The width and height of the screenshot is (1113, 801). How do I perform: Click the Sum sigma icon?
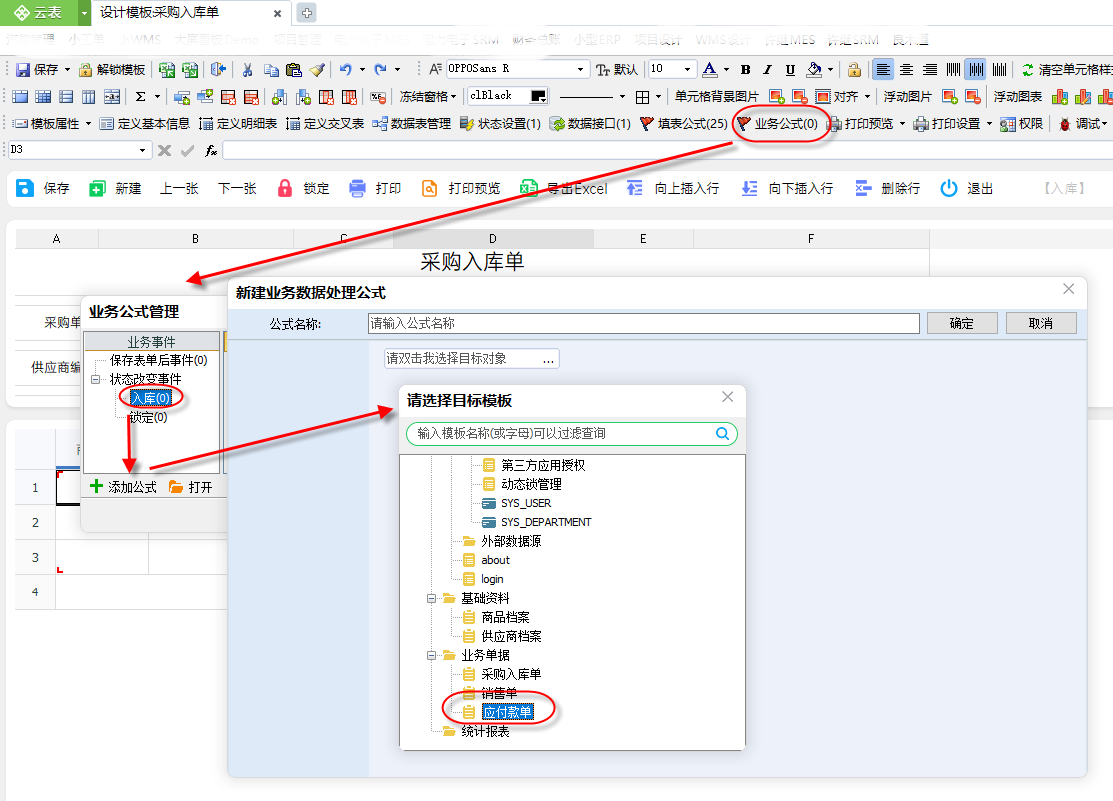141,96
